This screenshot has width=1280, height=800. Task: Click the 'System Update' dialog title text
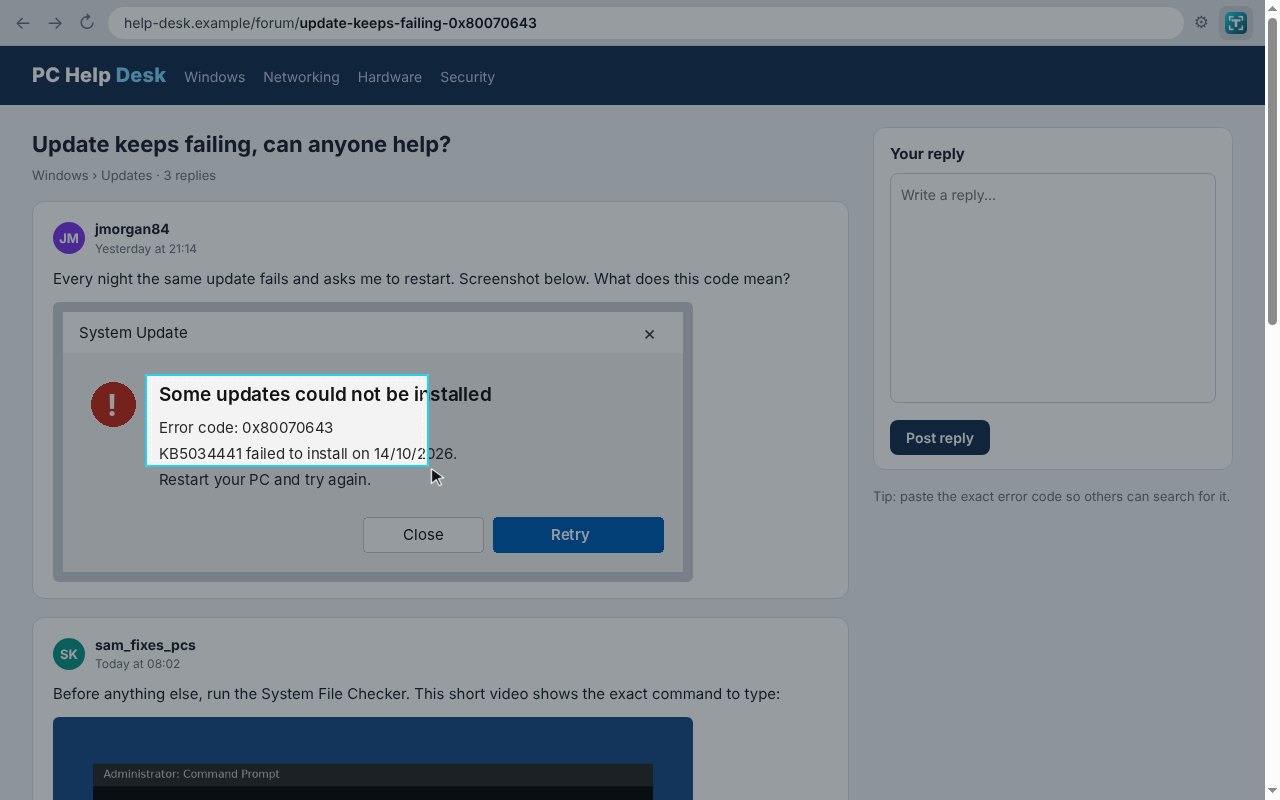(x=133, y=333)
